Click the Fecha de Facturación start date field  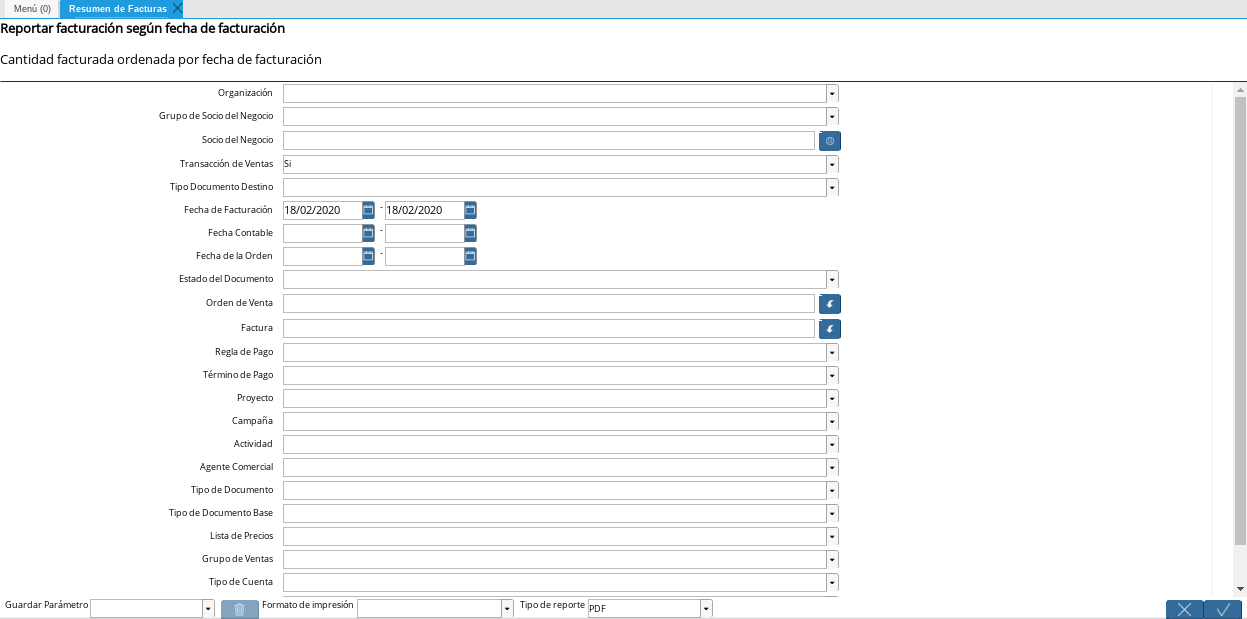(322, 210)
